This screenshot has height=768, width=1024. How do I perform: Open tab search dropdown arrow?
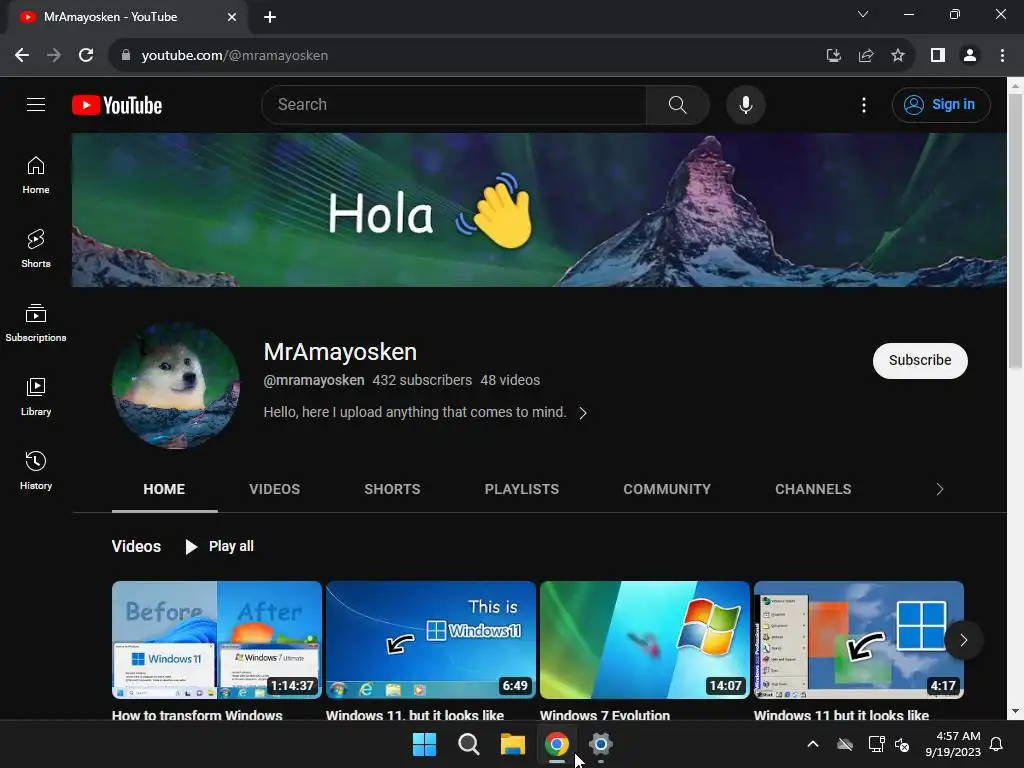pos(863,14)
